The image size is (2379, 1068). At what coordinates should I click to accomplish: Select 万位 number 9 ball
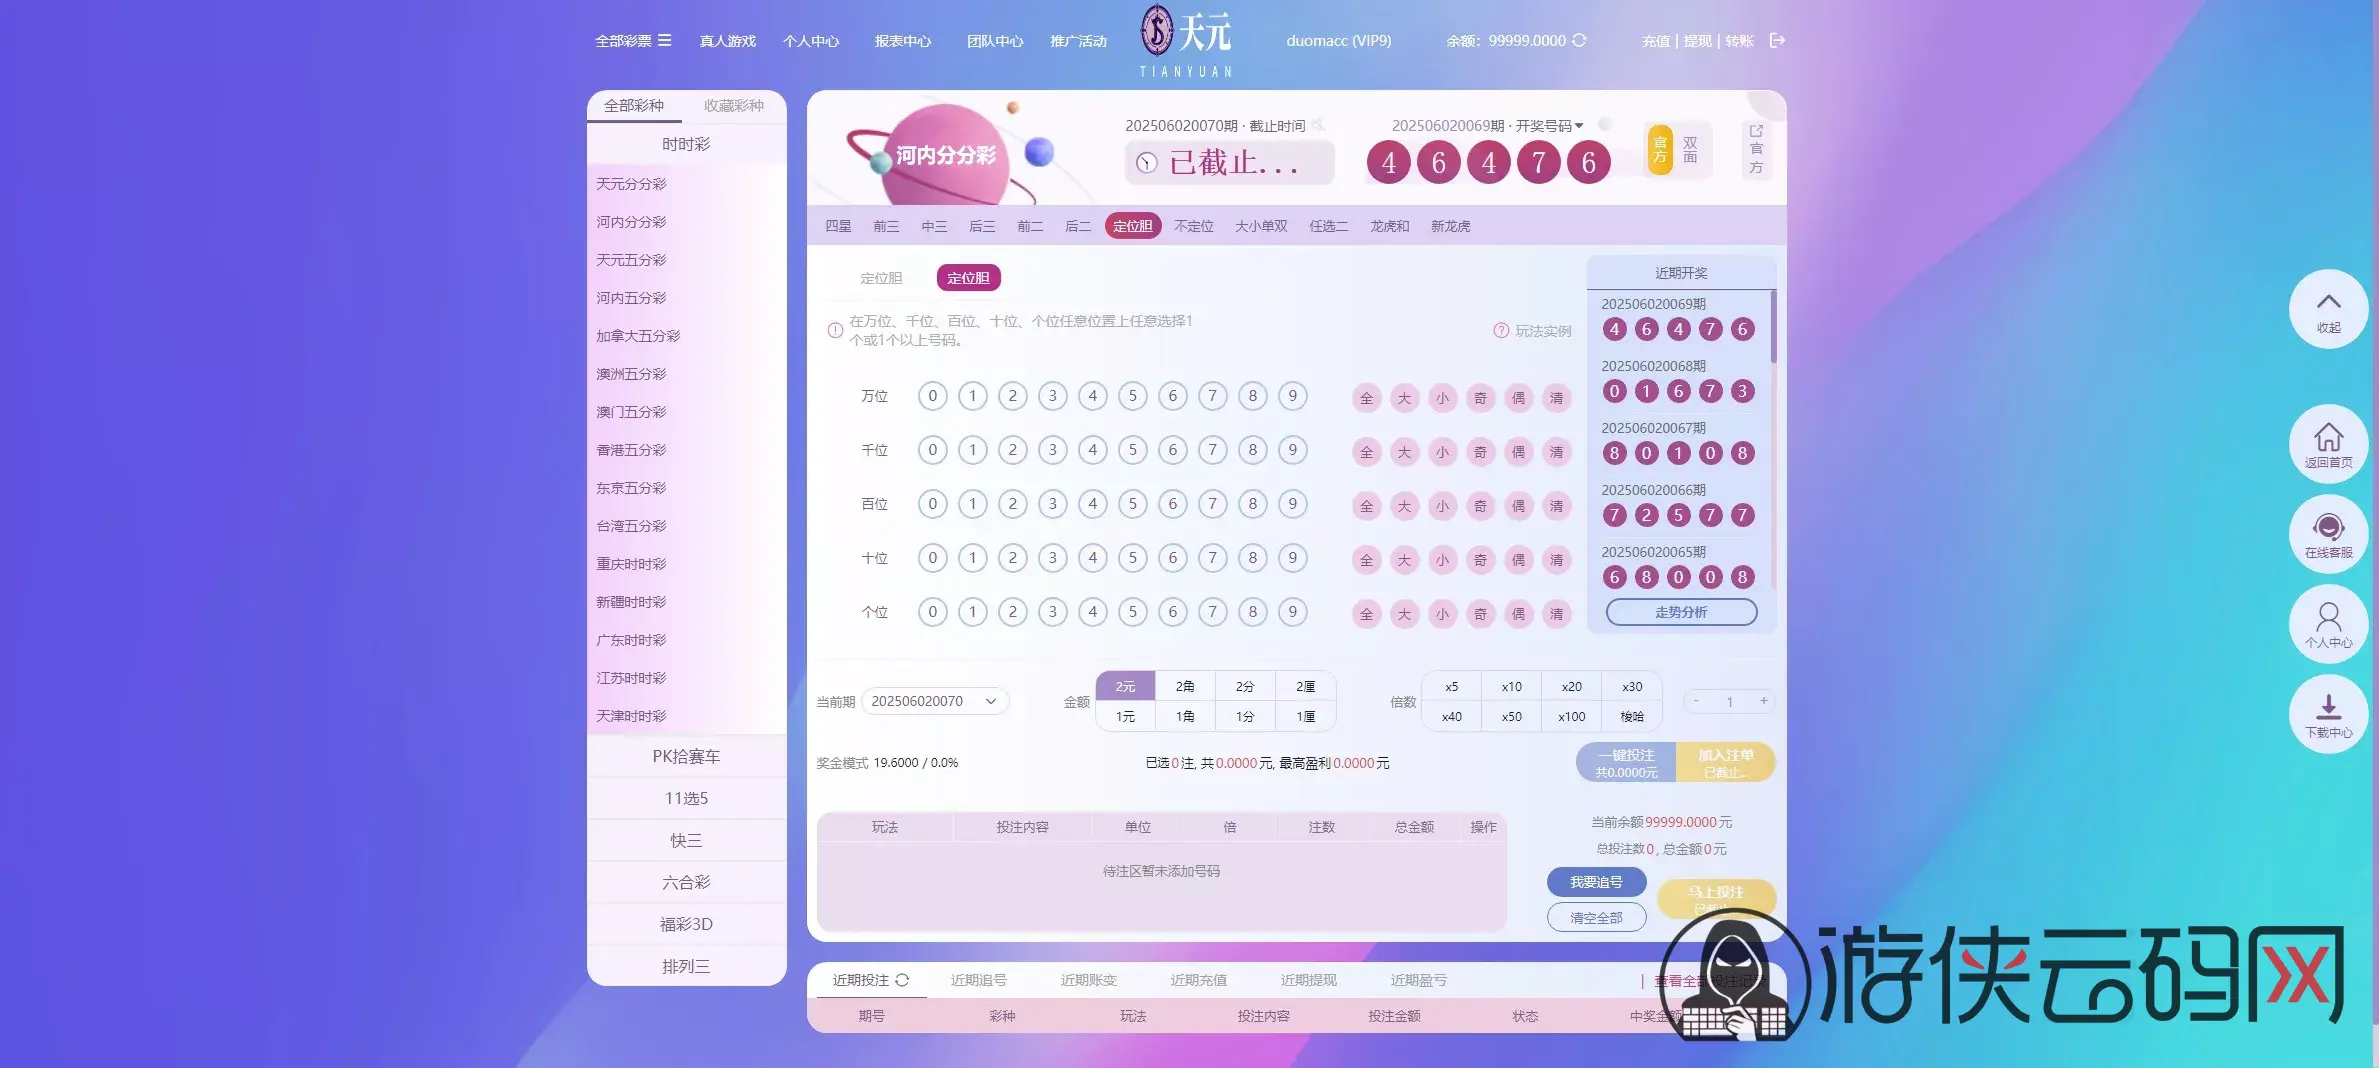pyautogui.click(x=1293, y=396)
